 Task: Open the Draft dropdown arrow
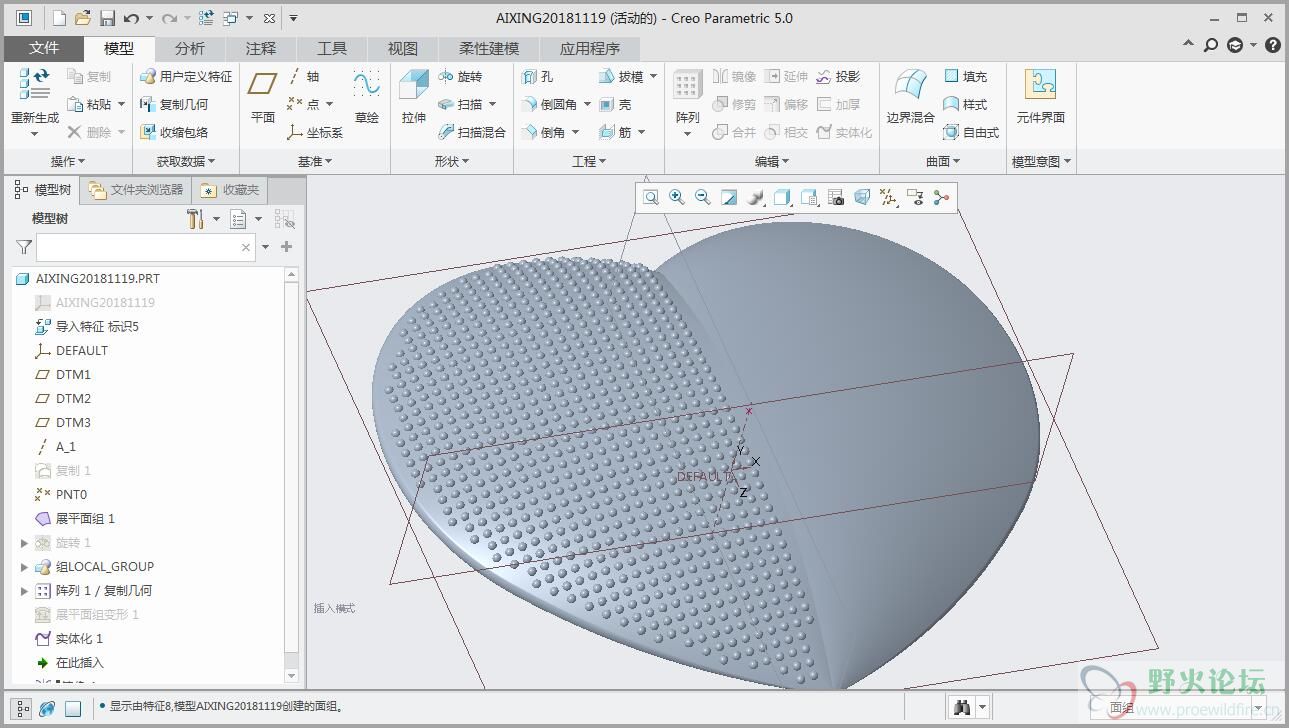653,76
